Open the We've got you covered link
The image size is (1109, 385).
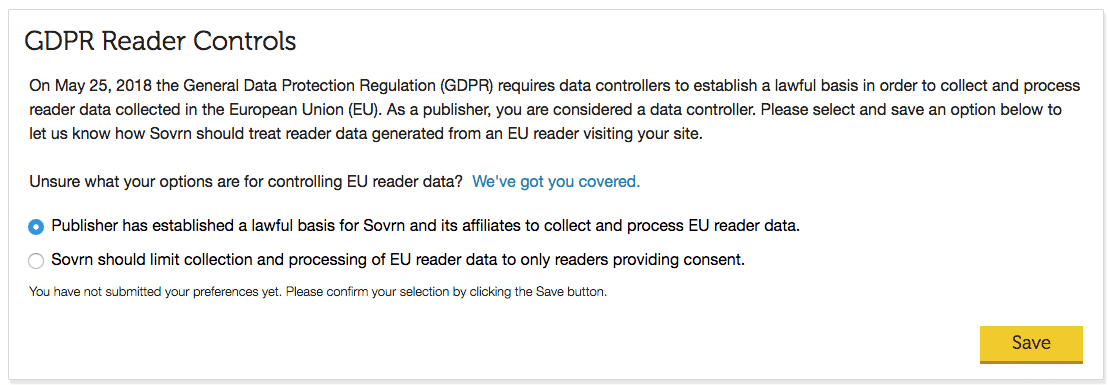click(556, 181)
